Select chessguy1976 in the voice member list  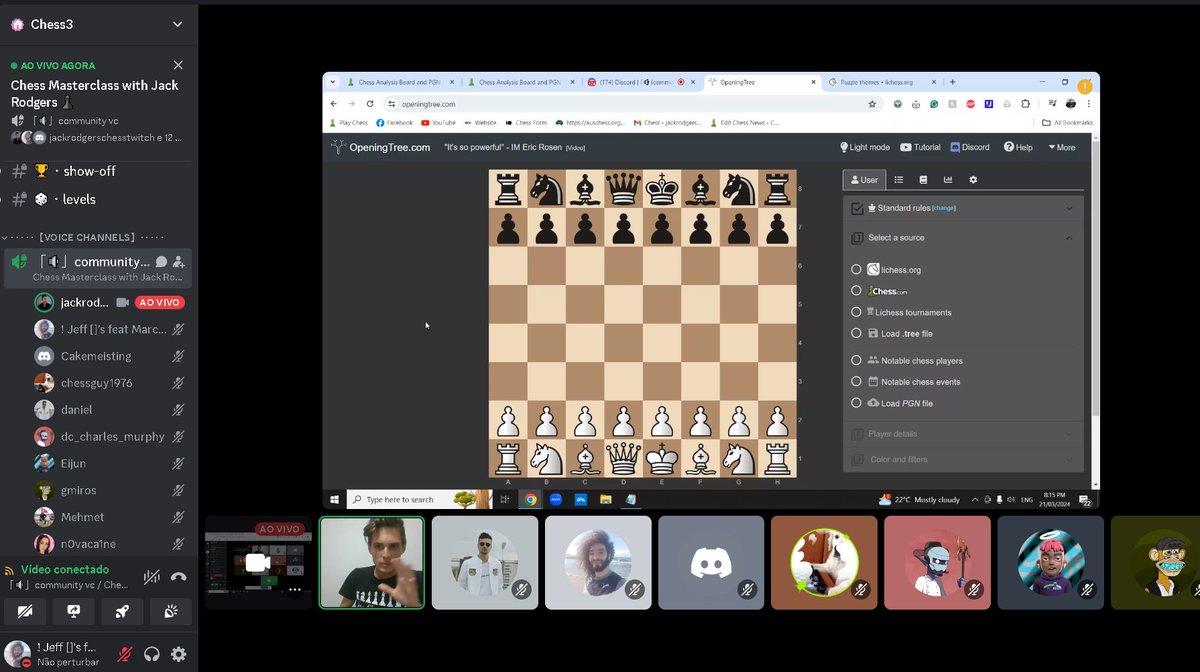click(110, 383)
